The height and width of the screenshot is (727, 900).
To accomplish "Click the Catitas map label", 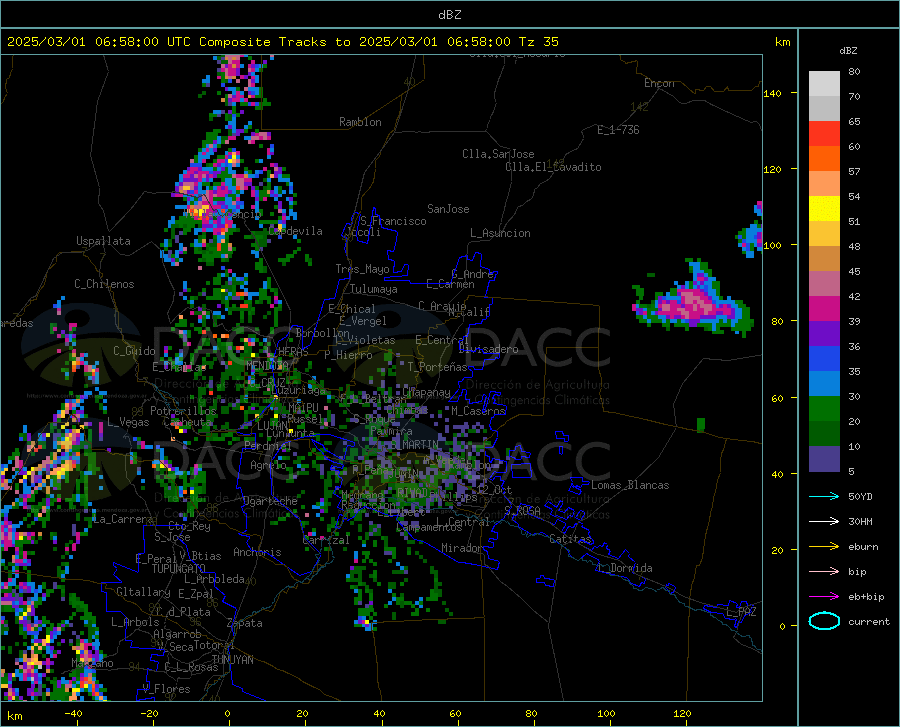I will tap(571, 539).
